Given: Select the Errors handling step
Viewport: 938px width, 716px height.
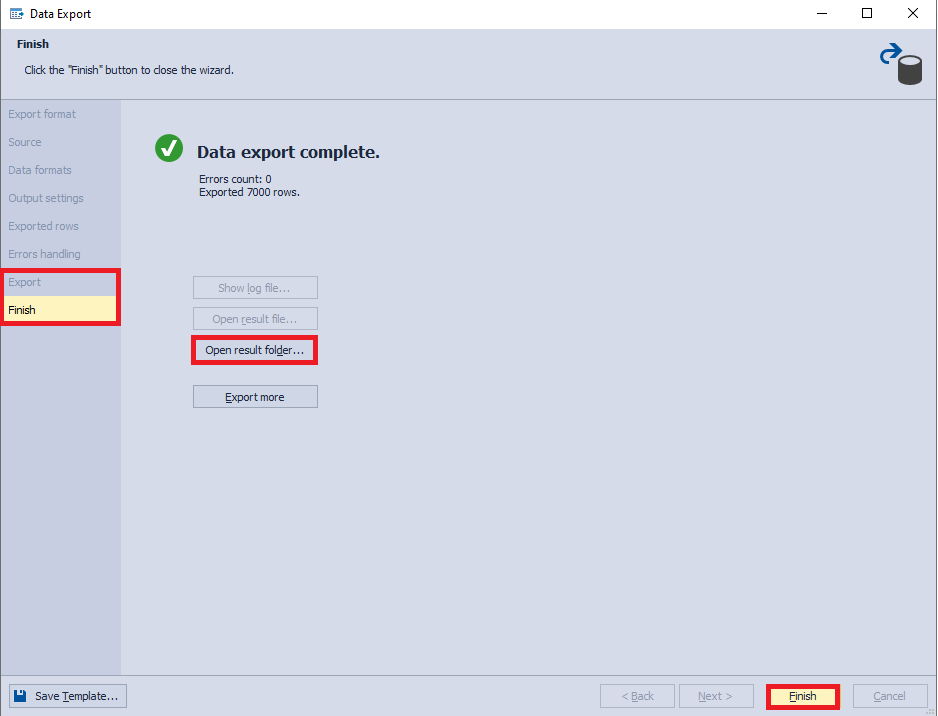Looking at the screenshot, I should pos(44,254).
